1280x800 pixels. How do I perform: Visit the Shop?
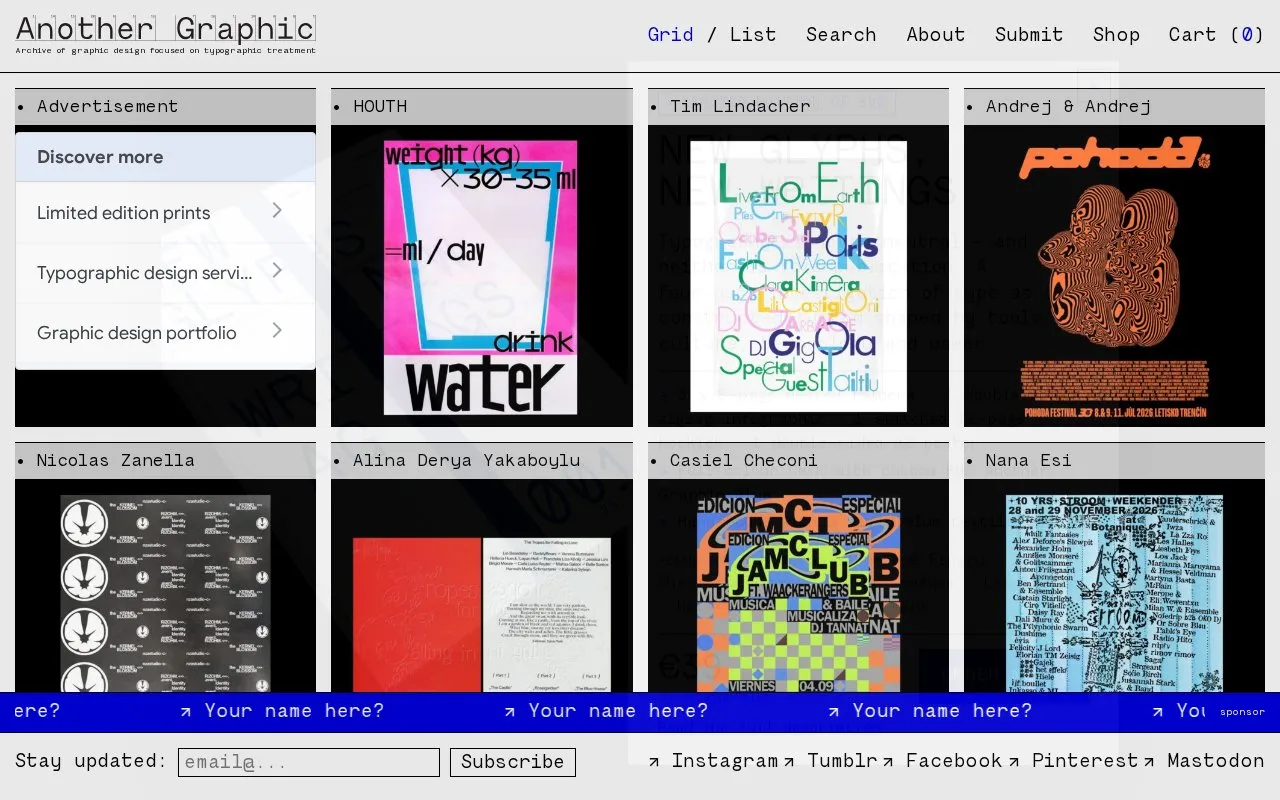point(1116,35)
